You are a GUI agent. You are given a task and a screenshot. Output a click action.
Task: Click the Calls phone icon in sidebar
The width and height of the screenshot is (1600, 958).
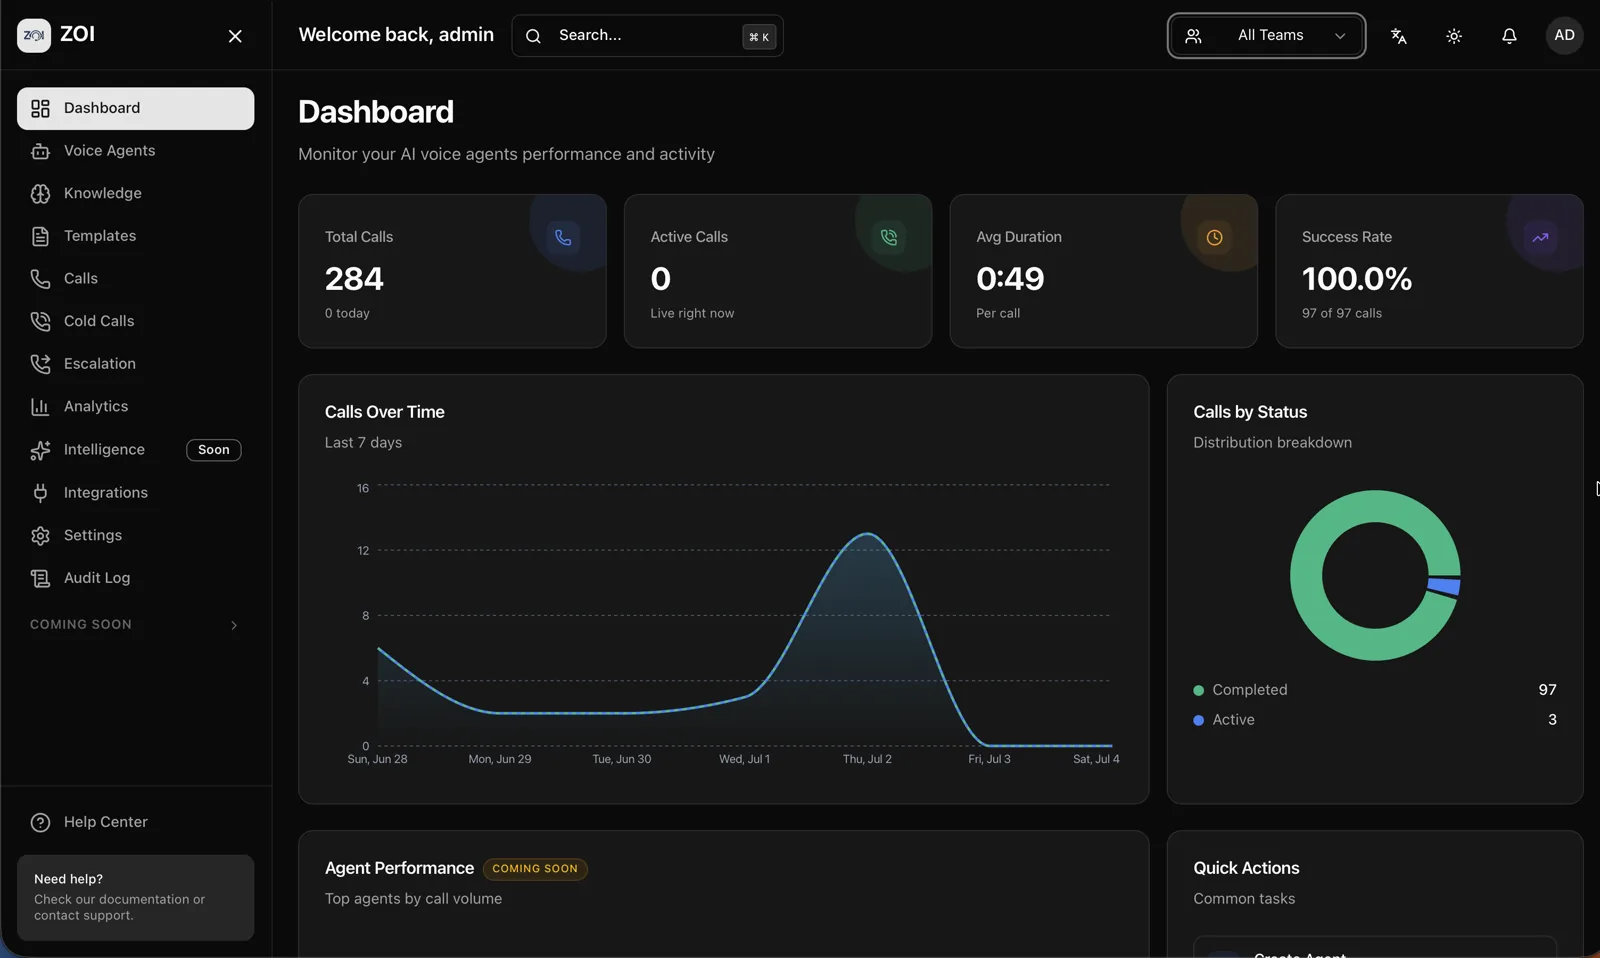pos(40,279)
